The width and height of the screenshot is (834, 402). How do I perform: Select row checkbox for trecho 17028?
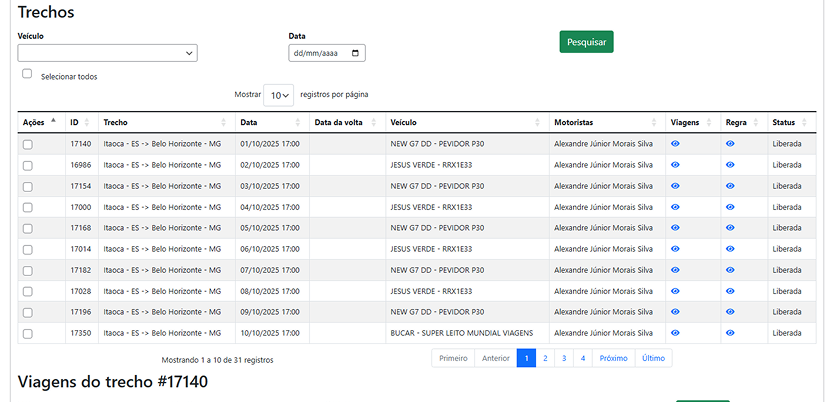point(27,291)
